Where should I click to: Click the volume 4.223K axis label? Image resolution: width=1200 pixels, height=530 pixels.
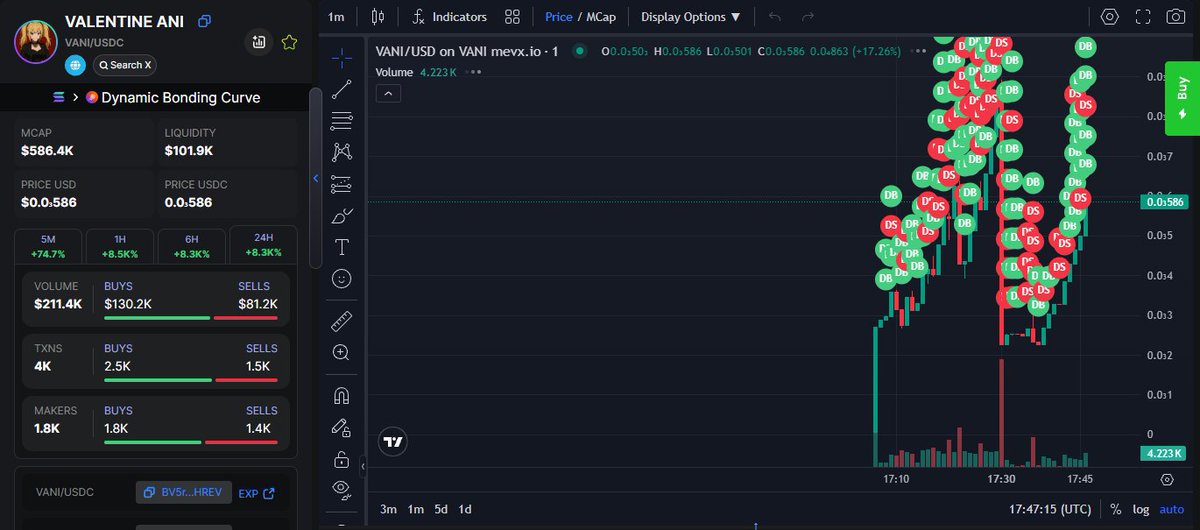point(1164,454)
